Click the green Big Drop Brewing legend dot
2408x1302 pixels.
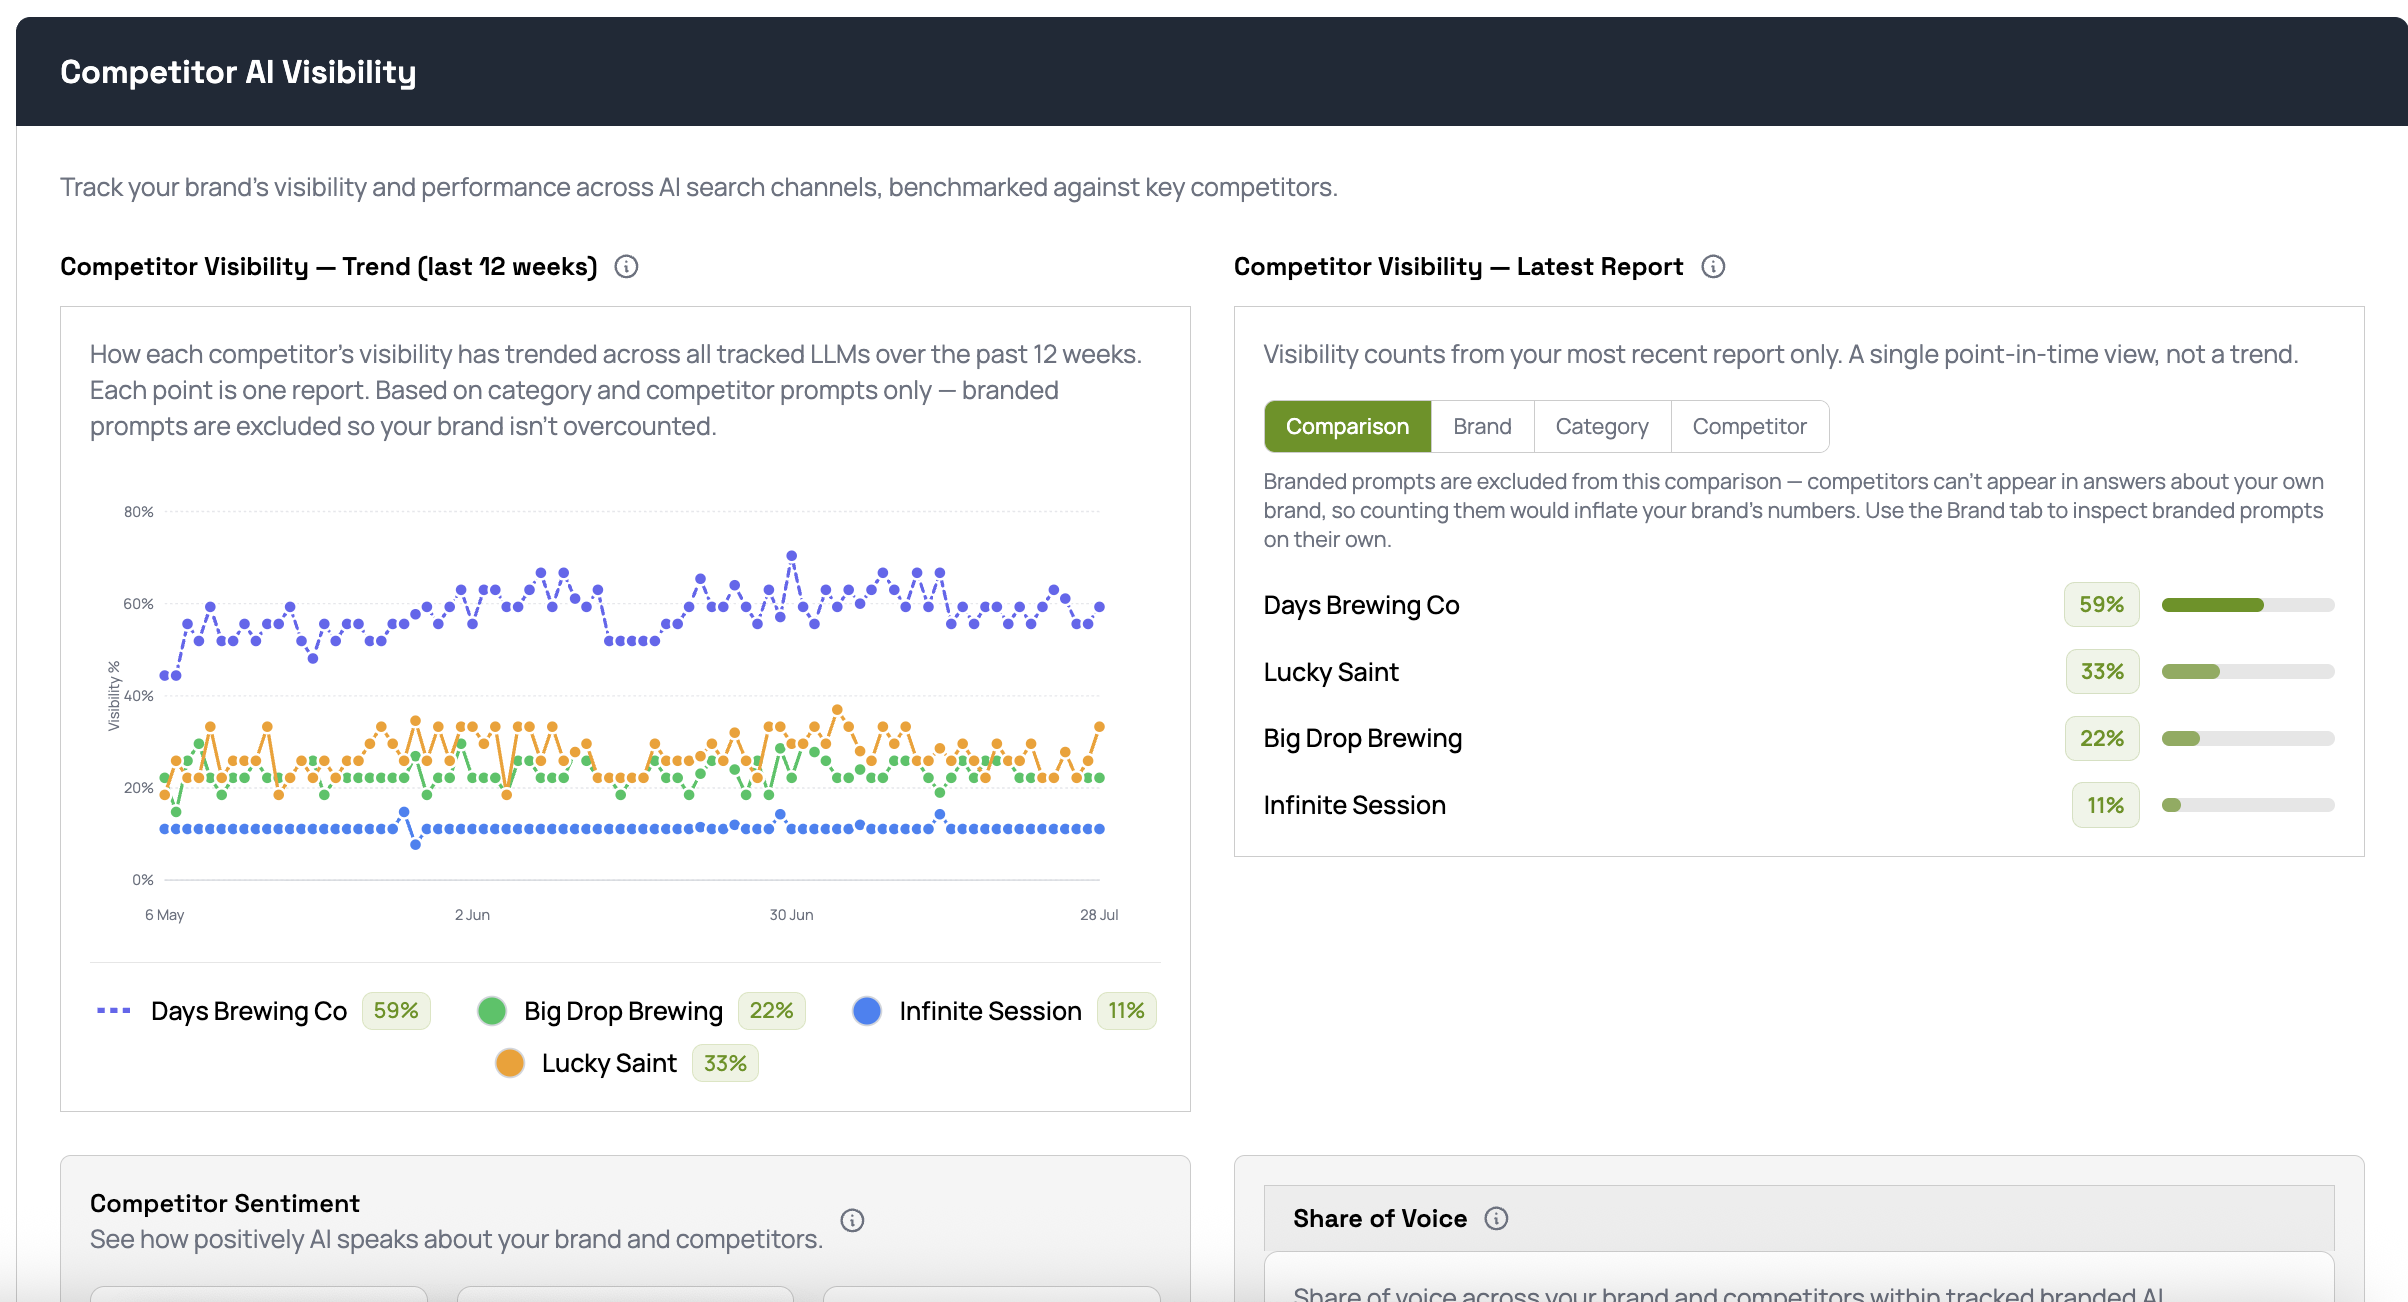(492, 1011)
